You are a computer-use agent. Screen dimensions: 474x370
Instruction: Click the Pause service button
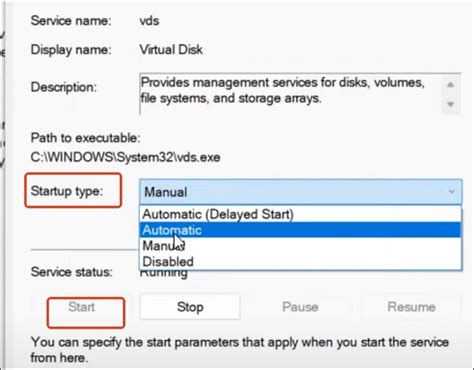[x=300, y=307]
